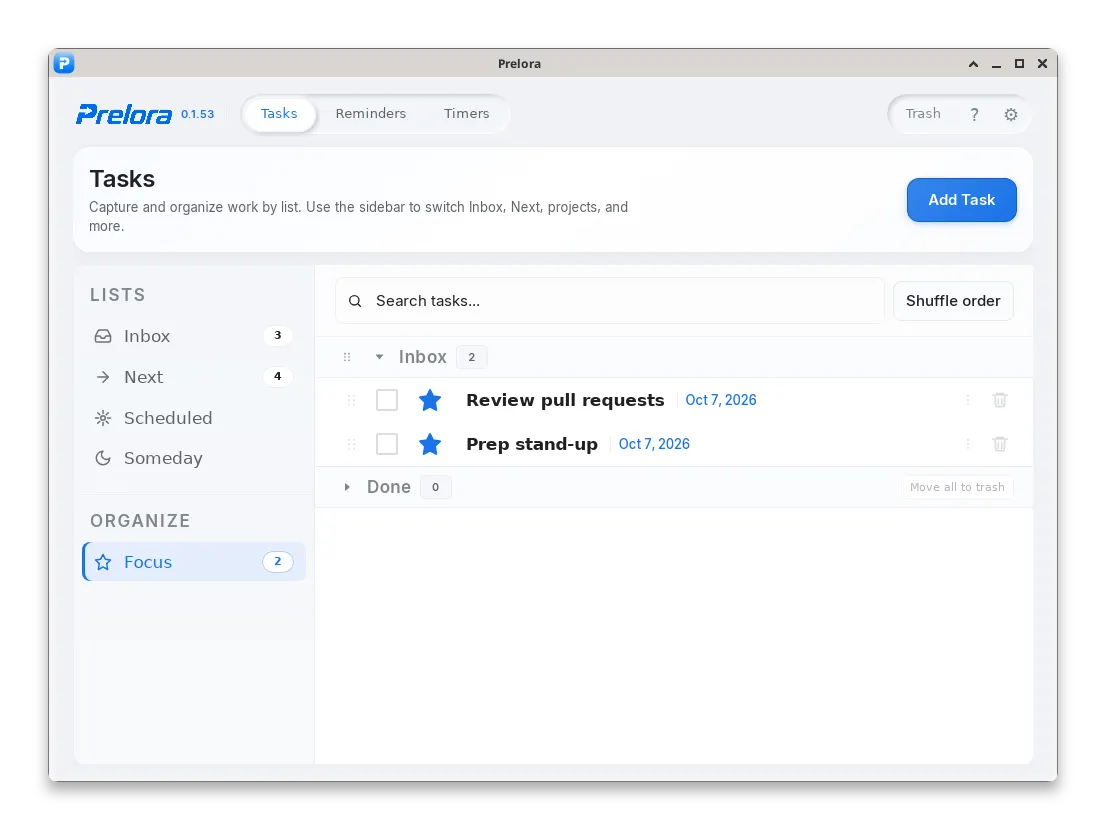Click the search magnifier icon

356,301
